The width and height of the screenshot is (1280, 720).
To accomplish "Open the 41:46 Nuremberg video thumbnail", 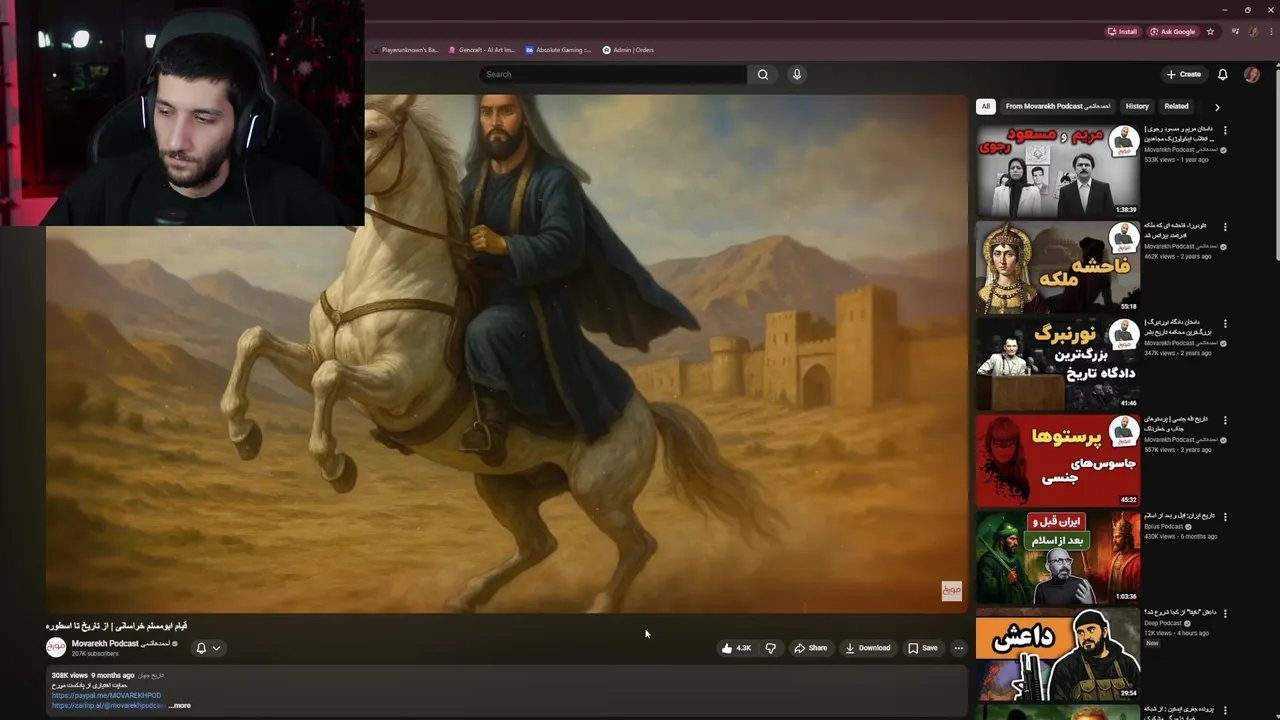I will click(x=1058, y=364).
